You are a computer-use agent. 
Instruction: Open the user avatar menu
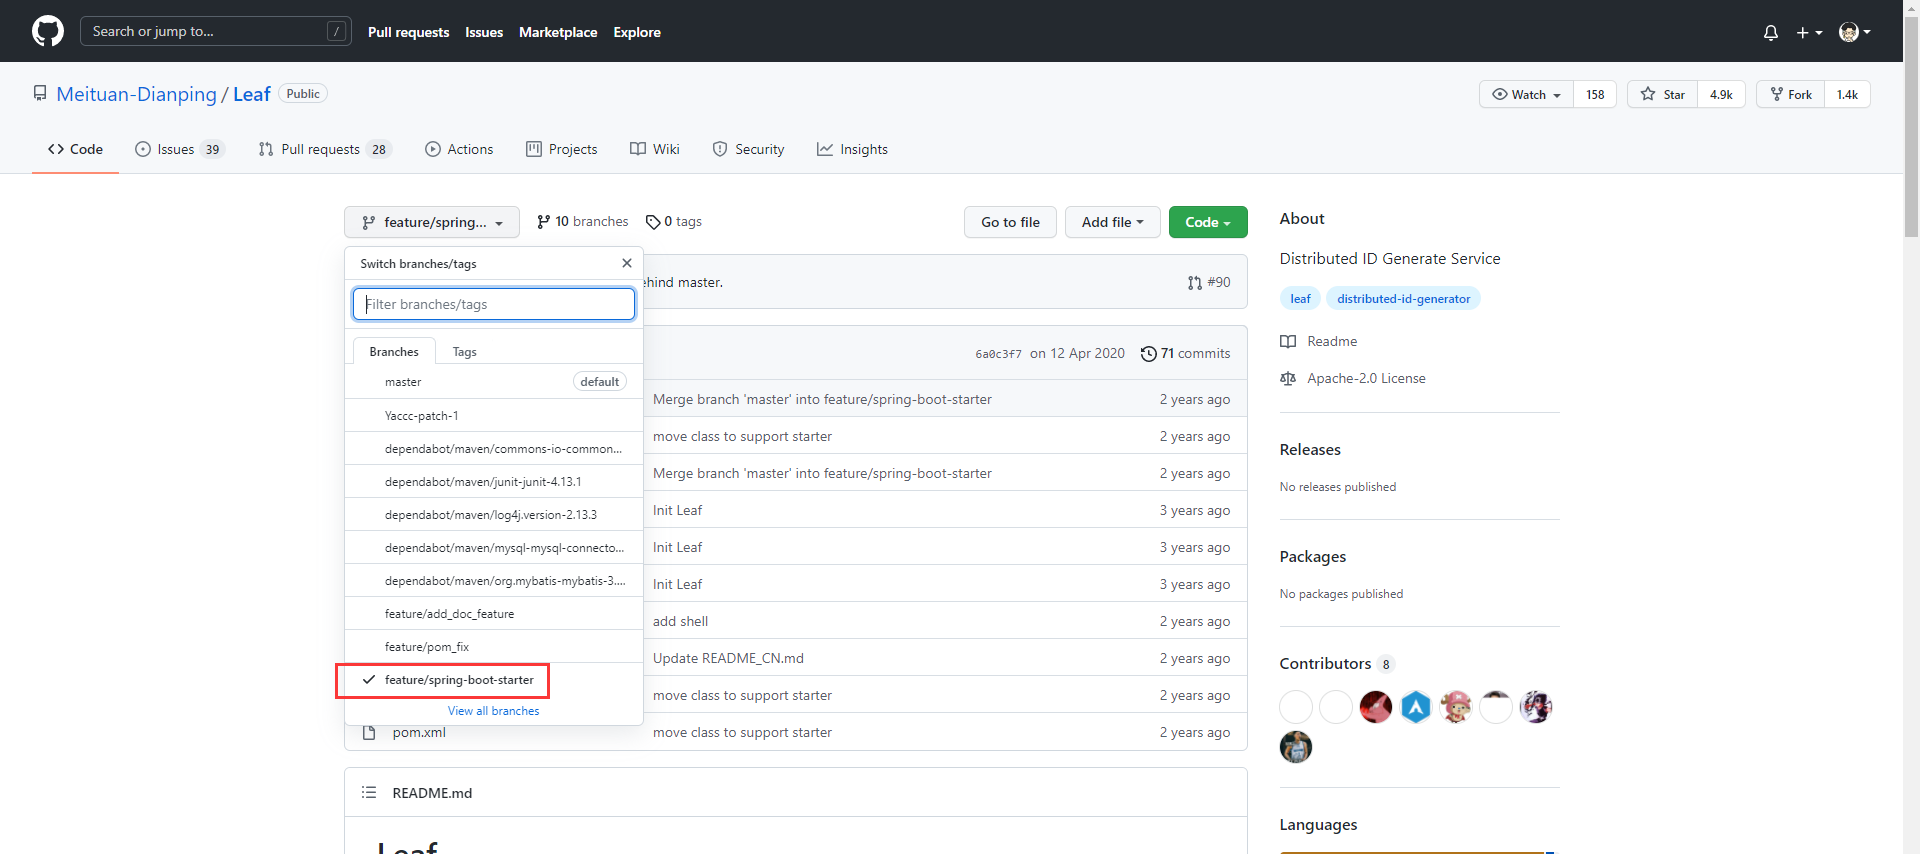pos(1855,32)
